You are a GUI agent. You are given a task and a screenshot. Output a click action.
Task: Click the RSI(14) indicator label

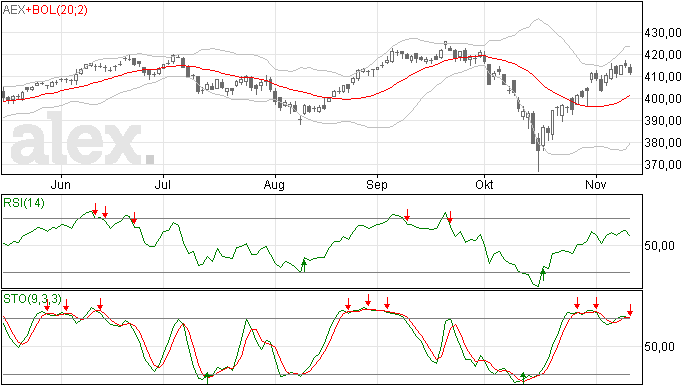pos(24,203)
